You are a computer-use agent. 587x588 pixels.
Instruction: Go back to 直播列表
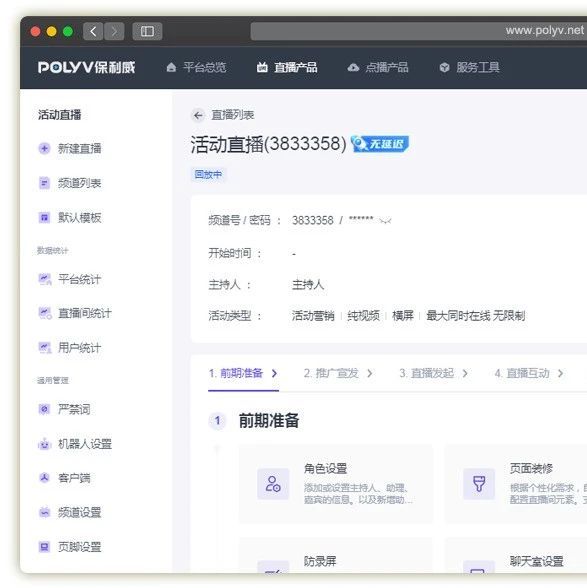coord(233,115)
